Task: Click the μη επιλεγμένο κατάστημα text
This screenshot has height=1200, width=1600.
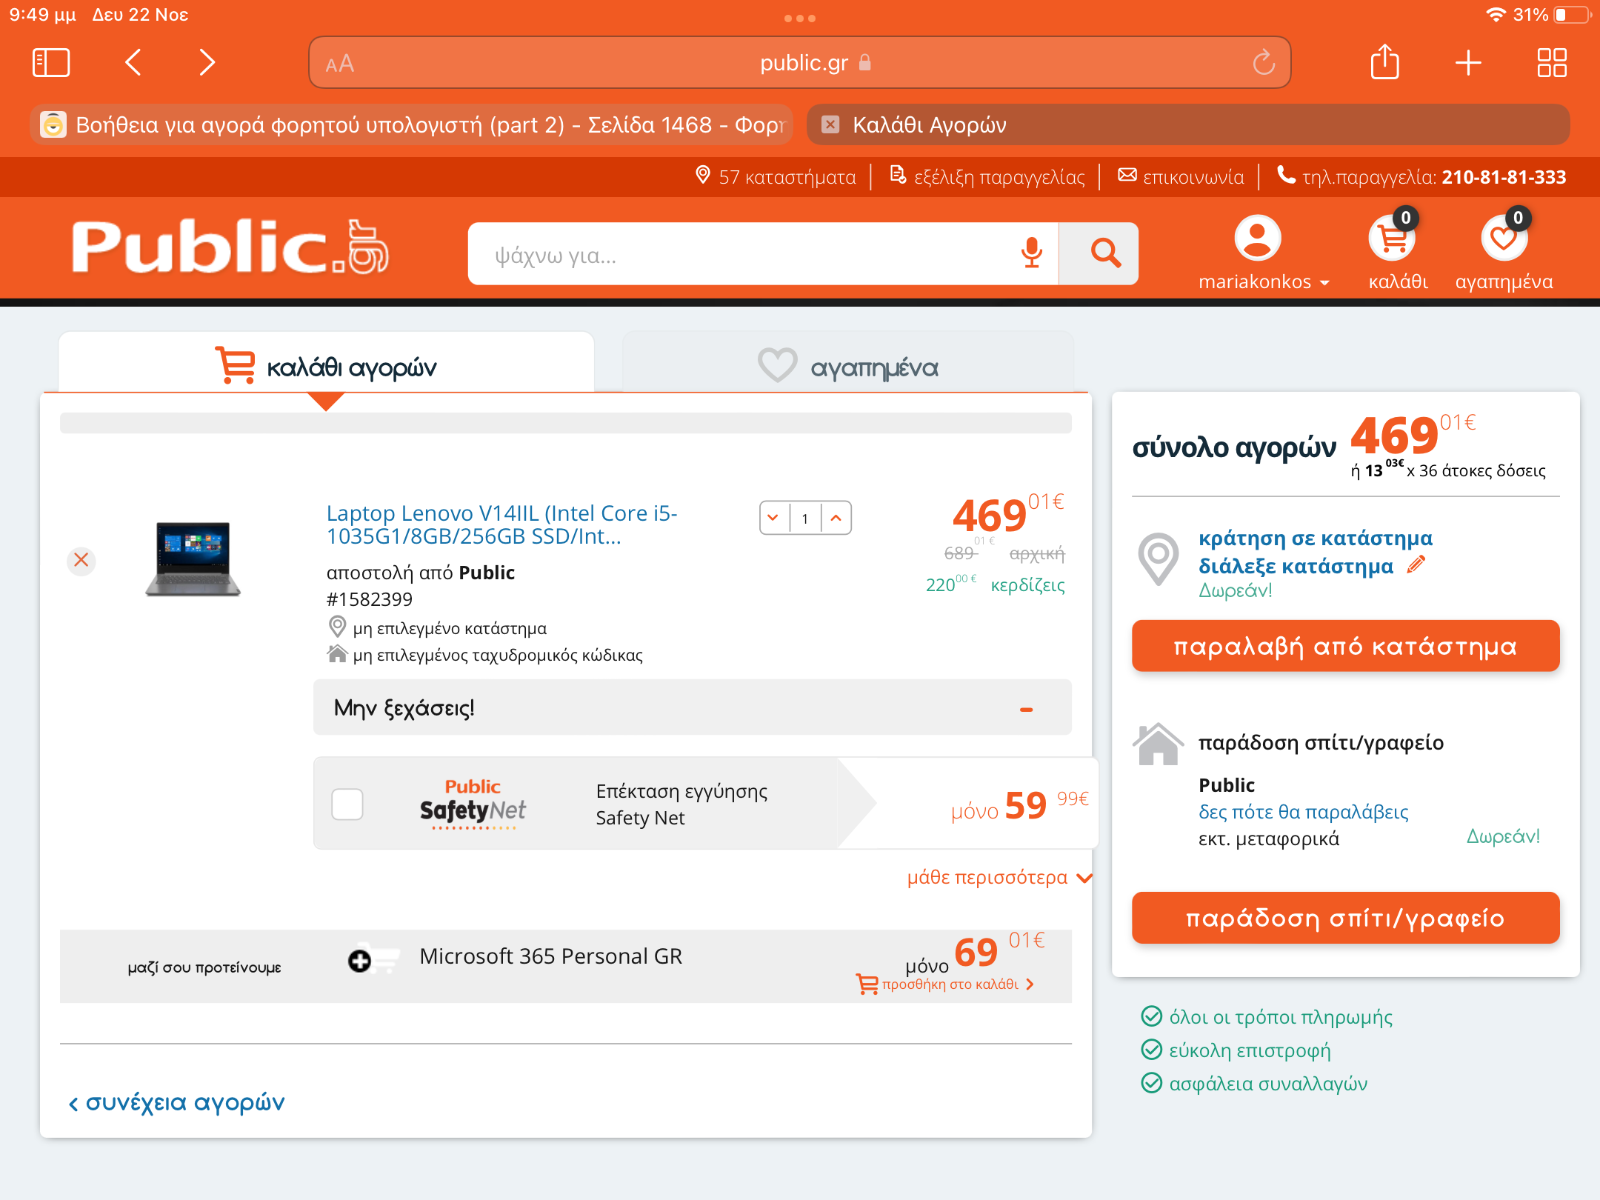Action: [x=450, y=628]
